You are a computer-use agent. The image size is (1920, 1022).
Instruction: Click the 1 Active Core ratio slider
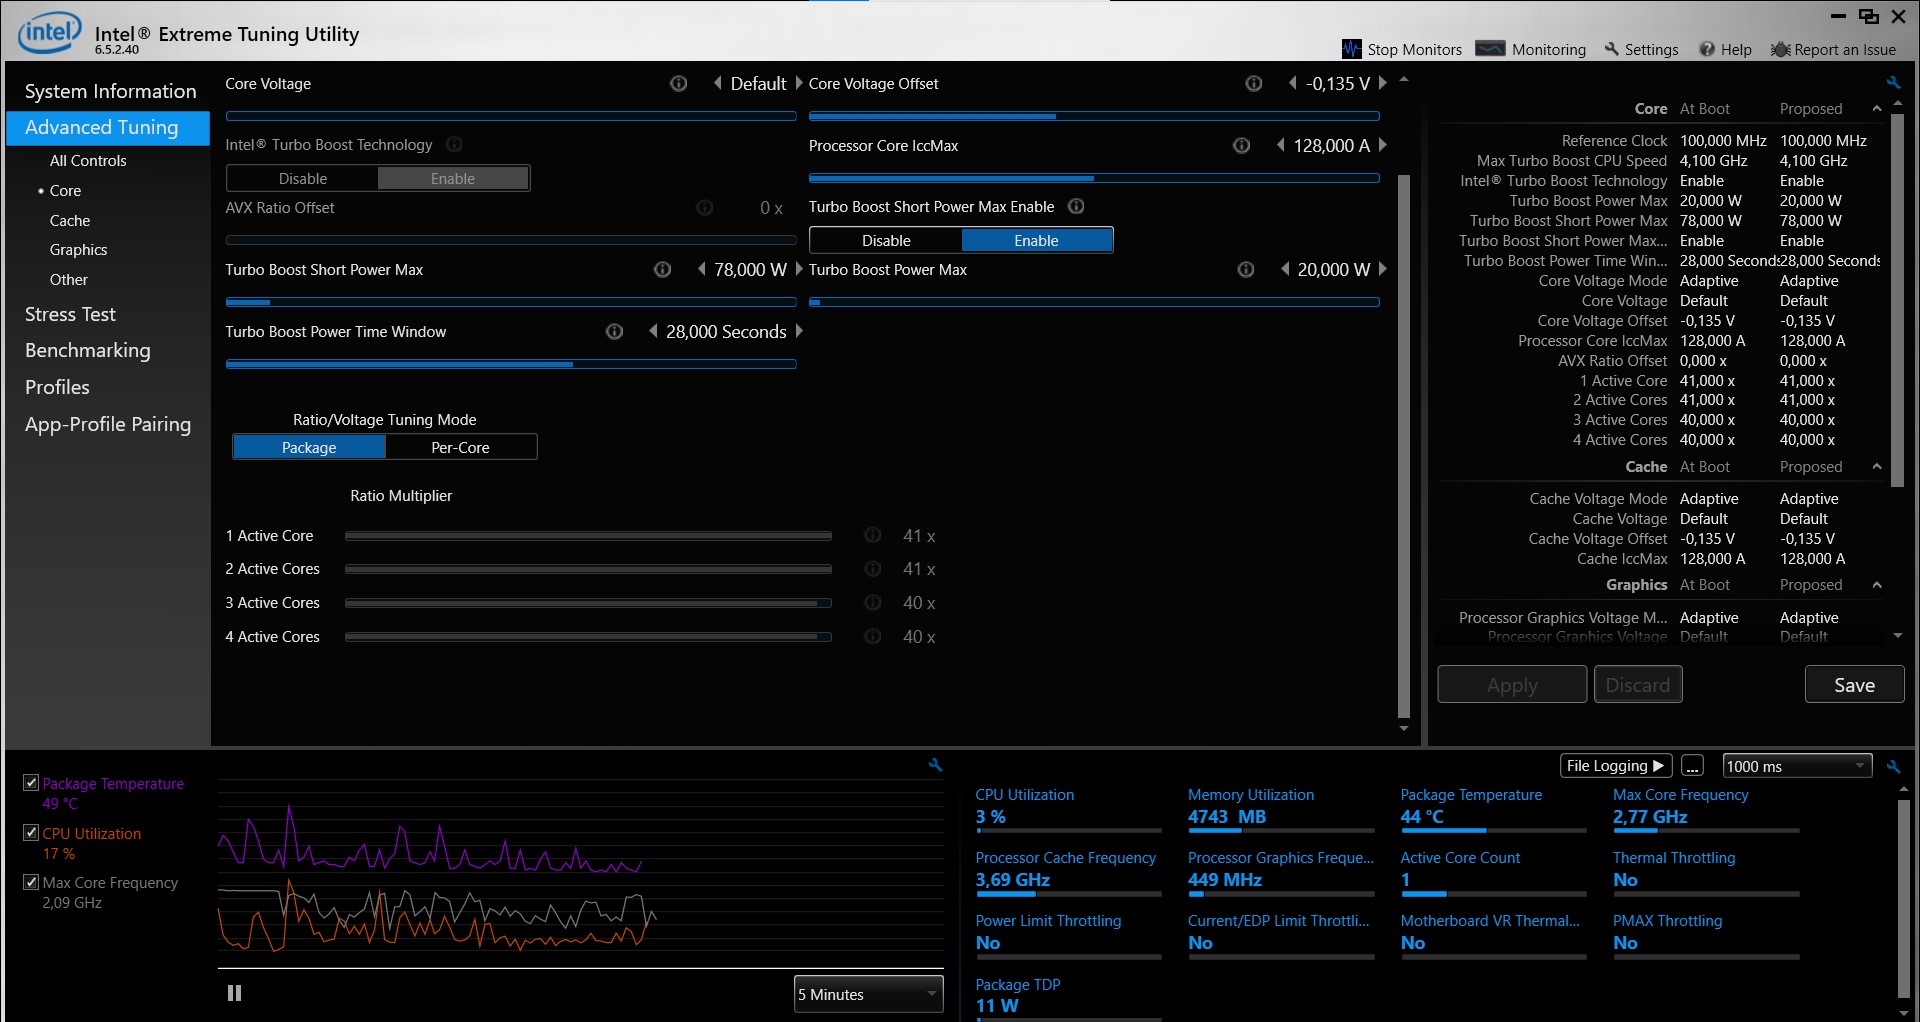pyautogui.click(x=588, y=536)
